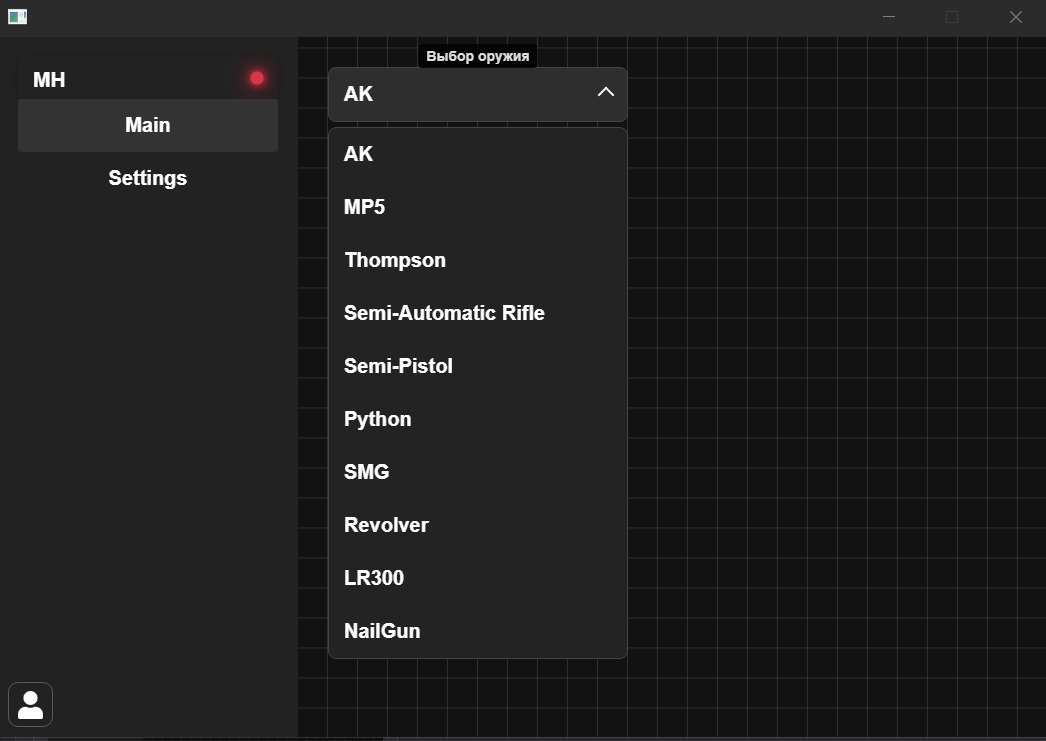Close the application window
This screenshot has height=741, width=1046.
(1015, 17)
